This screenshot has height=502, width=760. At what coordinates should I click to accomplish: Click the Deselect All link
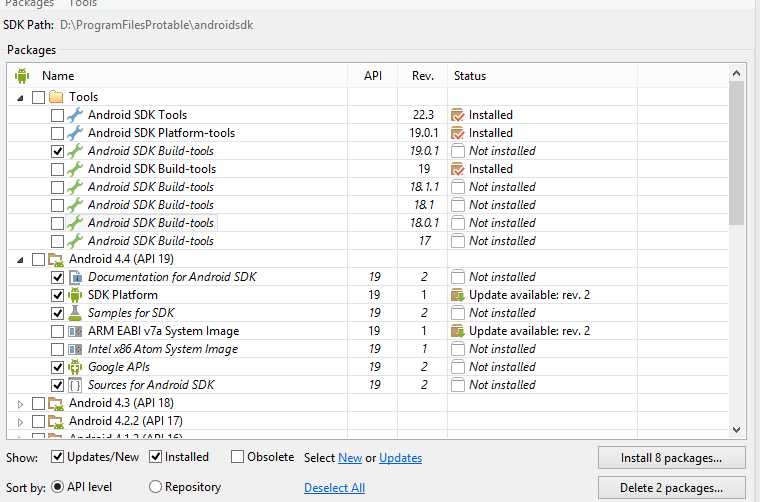(x=334, y=487)
